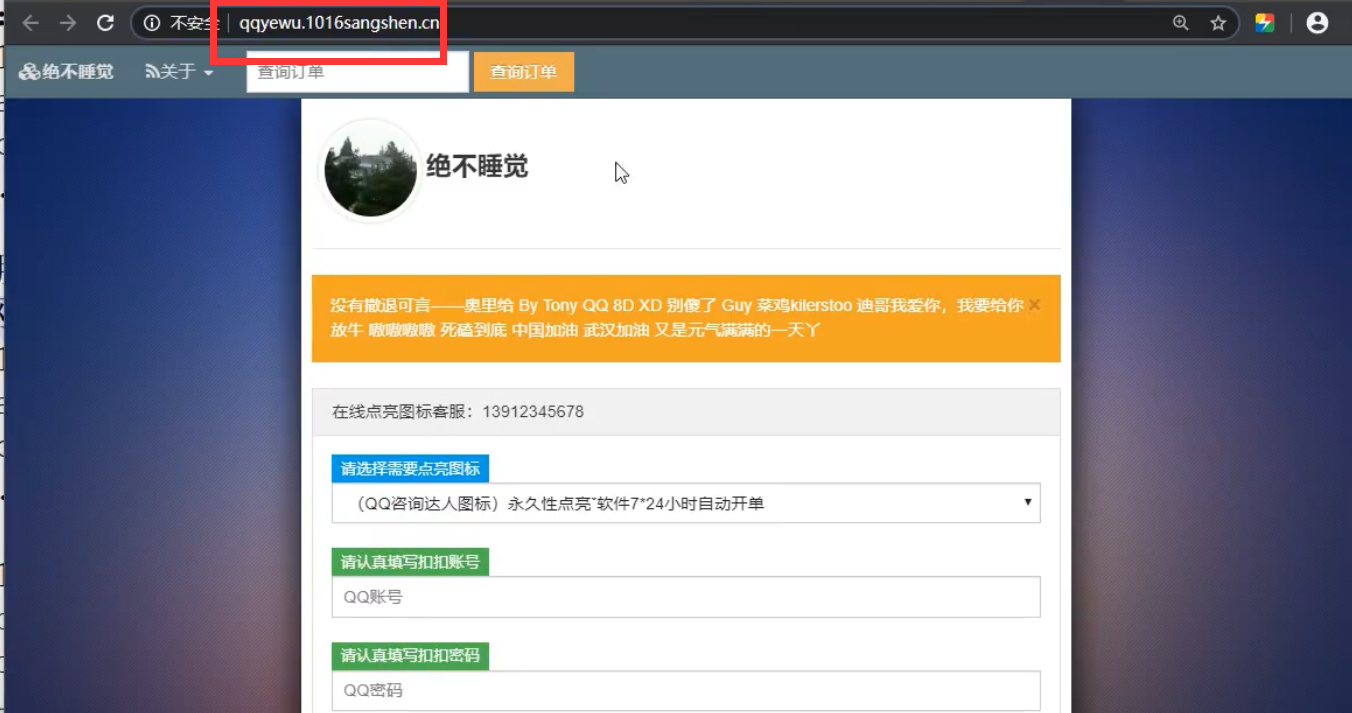Click the browser forward arrow
The height and width of the screenshot is (713, 1352).
click(x=67, y=23)
